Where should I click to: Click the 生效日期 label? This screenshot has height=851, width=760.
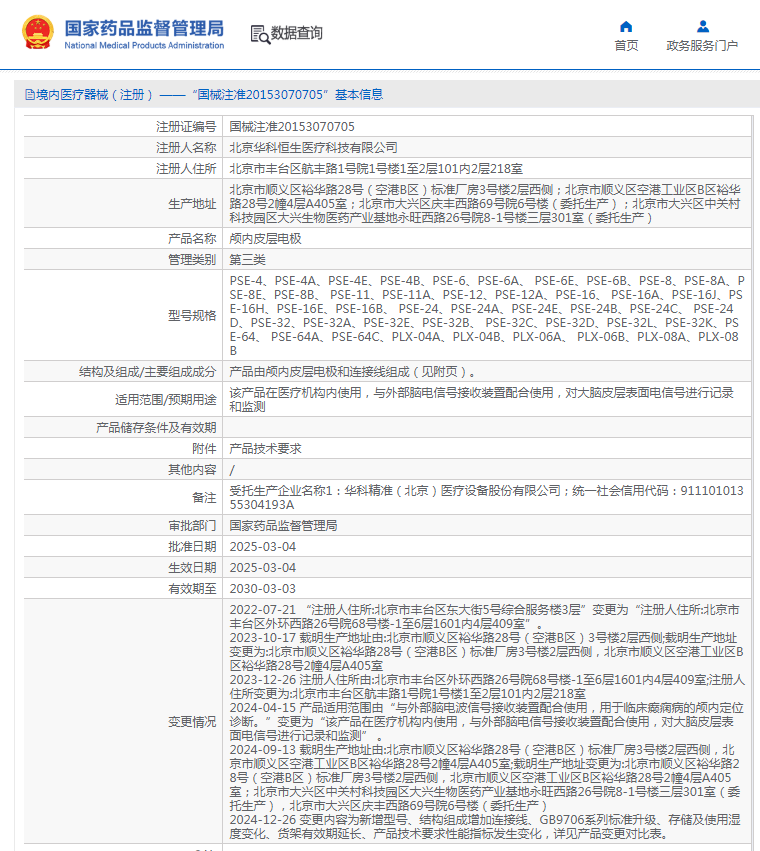pyautogui.click(x=192, y=568)
